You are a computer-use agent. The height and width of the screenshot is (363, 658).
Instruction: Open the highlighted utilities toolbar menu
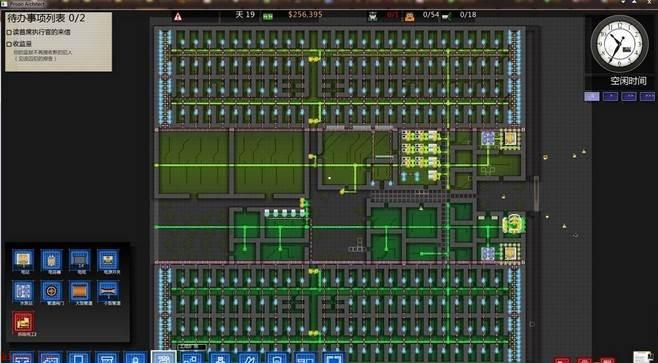(164, 358)
